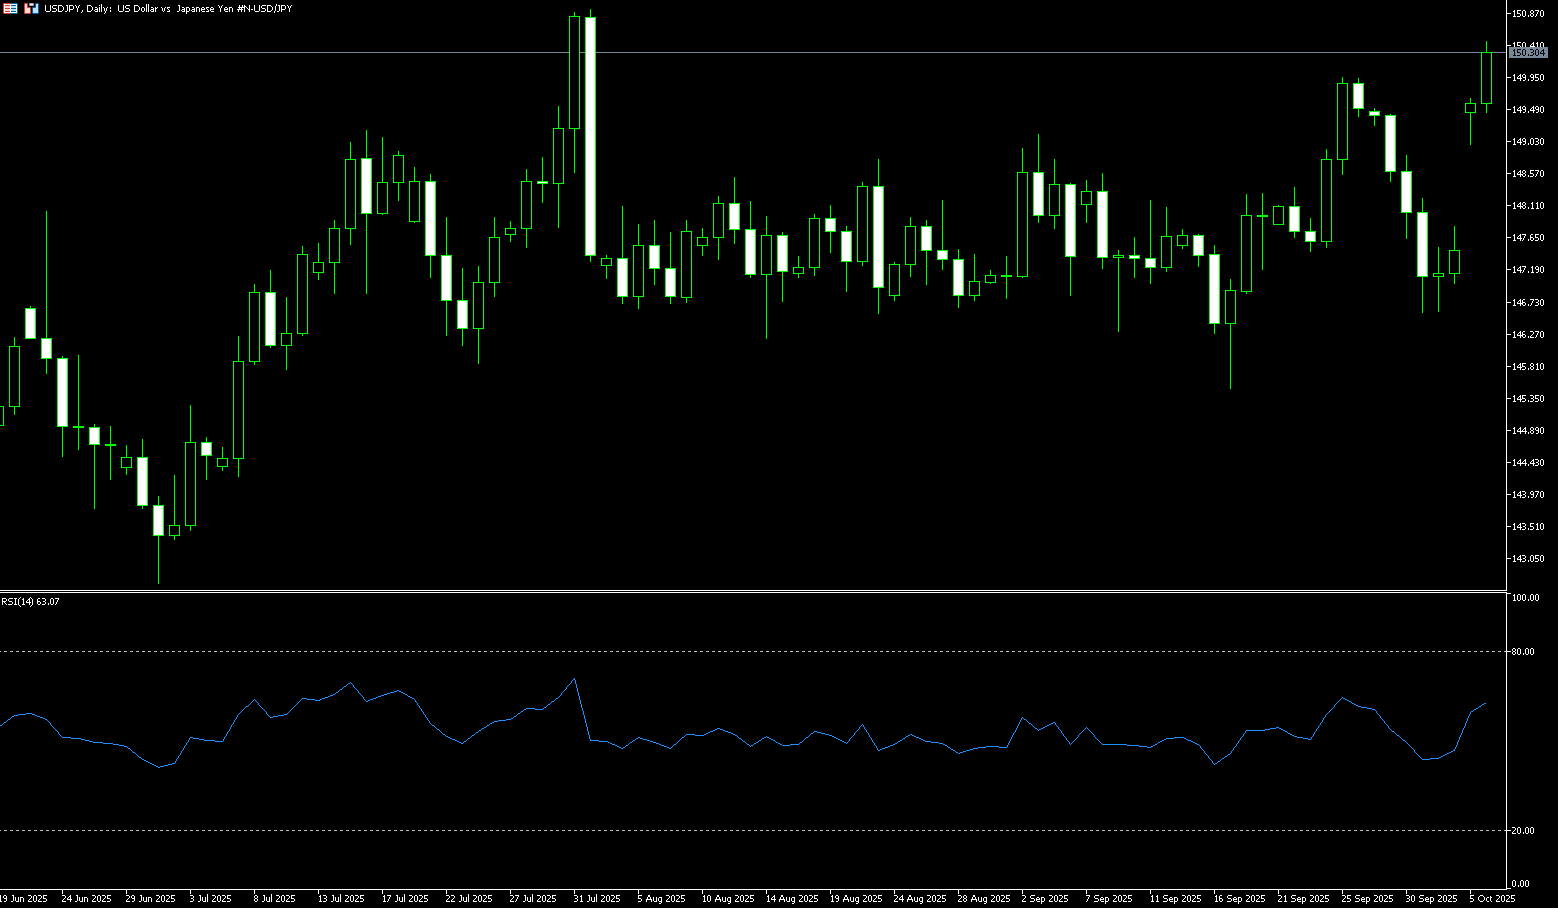Click the 150.870 price scale label
This screenshot has width=1558, height=908.
click(1528, 14)
